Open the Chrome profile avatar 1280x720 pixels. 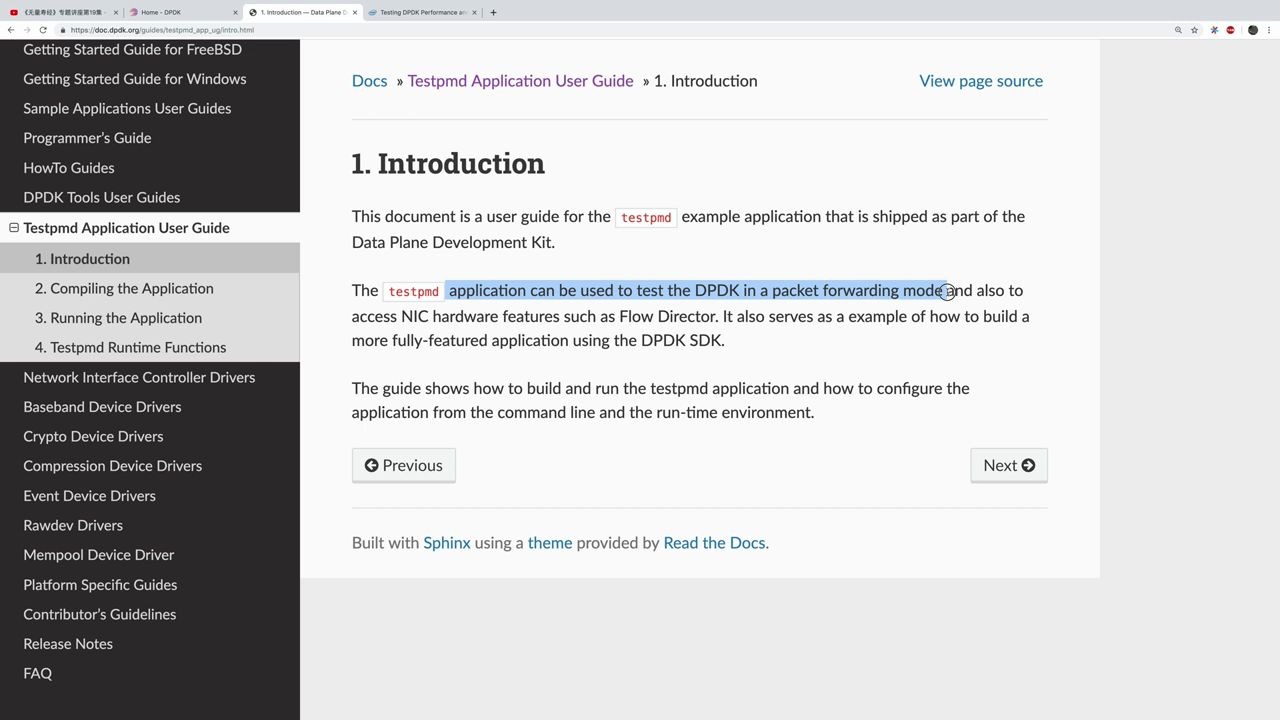pos(1253,30)
